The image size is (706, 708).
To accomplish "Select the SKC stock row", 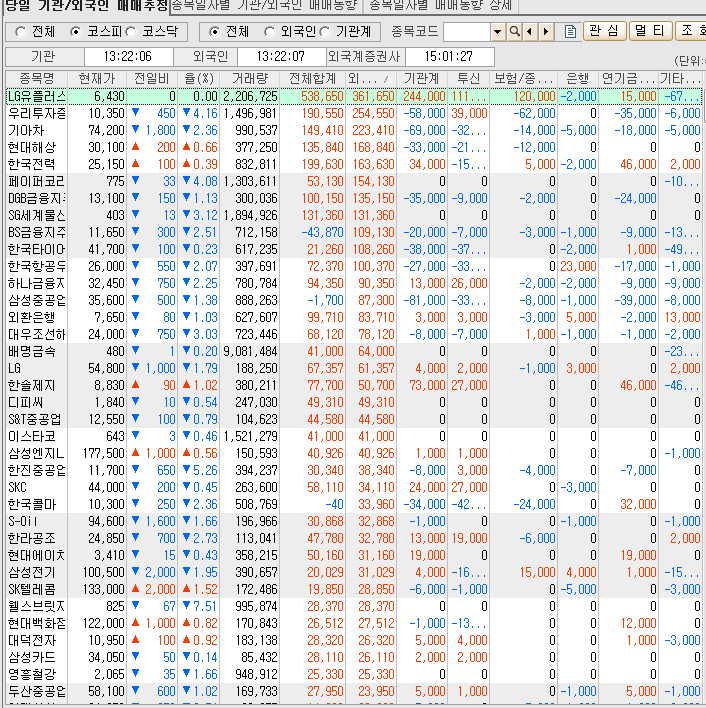I will 354,488.
